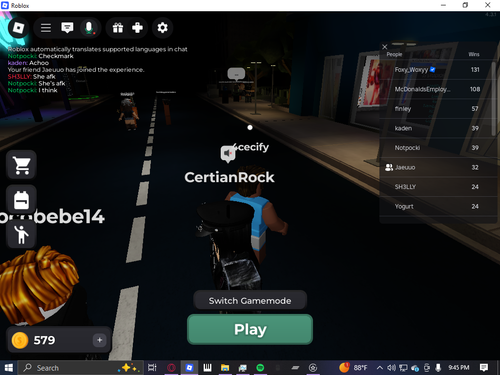Viewport: 500px width, 375px height.
Task: Click the People column header
Action: (x=394, y=54)
